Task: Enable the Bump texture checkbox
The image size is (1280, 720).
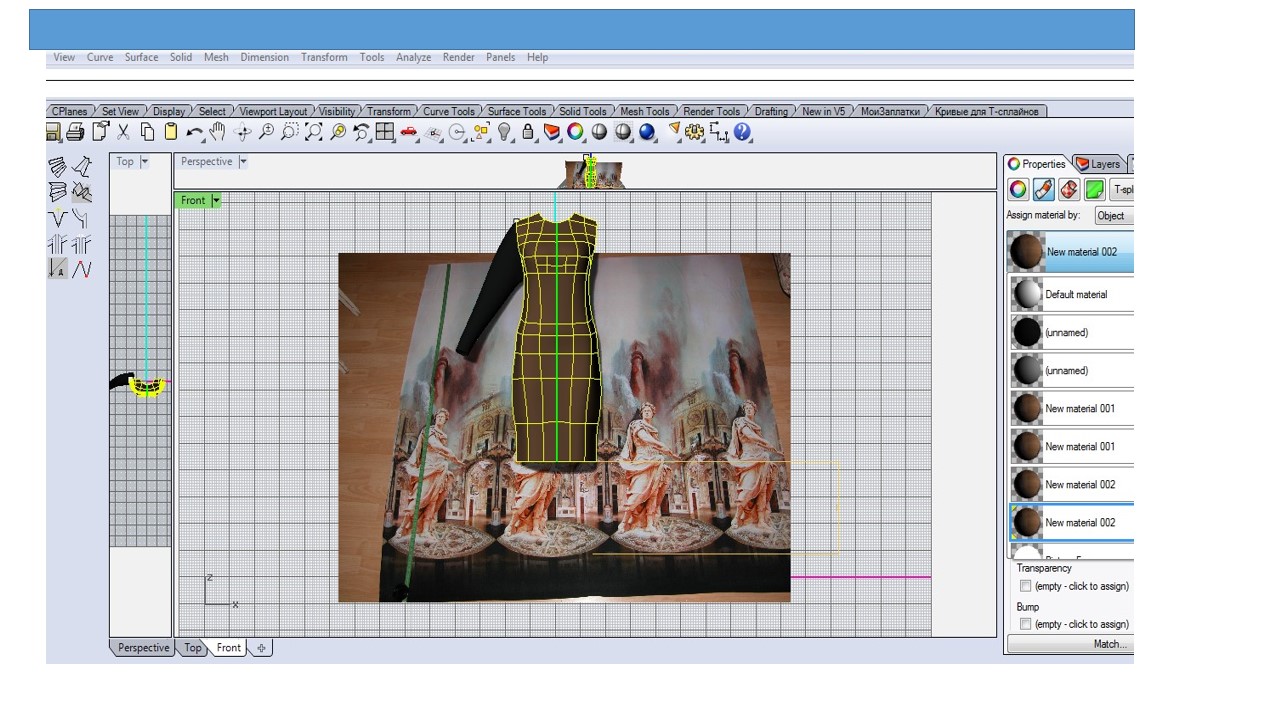Action: [x=1025, y=624]
